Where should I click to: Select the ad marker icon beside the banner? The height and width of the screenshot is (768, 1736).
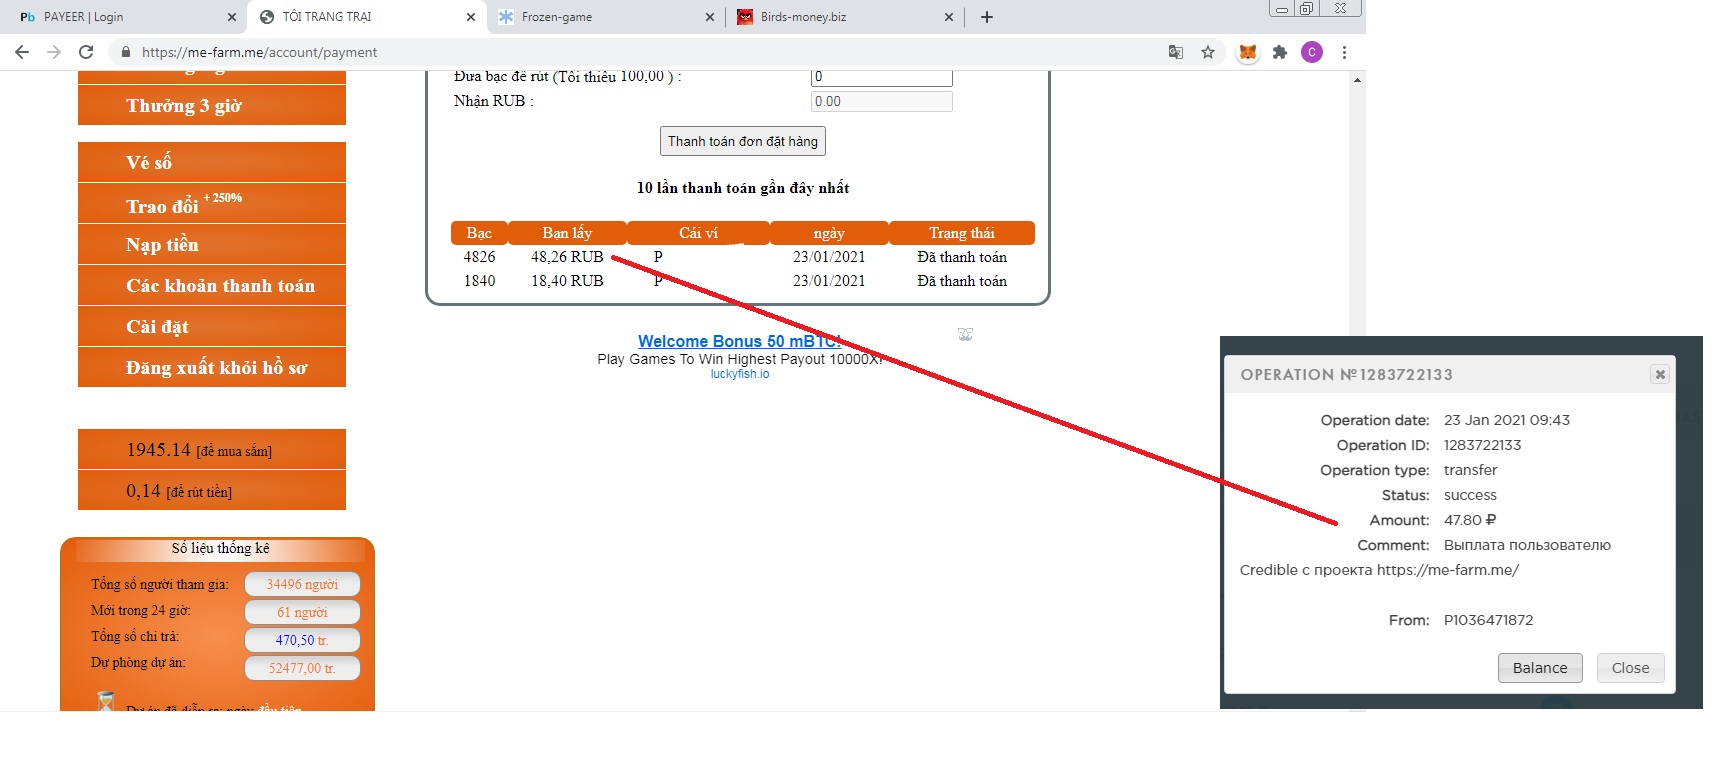965,334
